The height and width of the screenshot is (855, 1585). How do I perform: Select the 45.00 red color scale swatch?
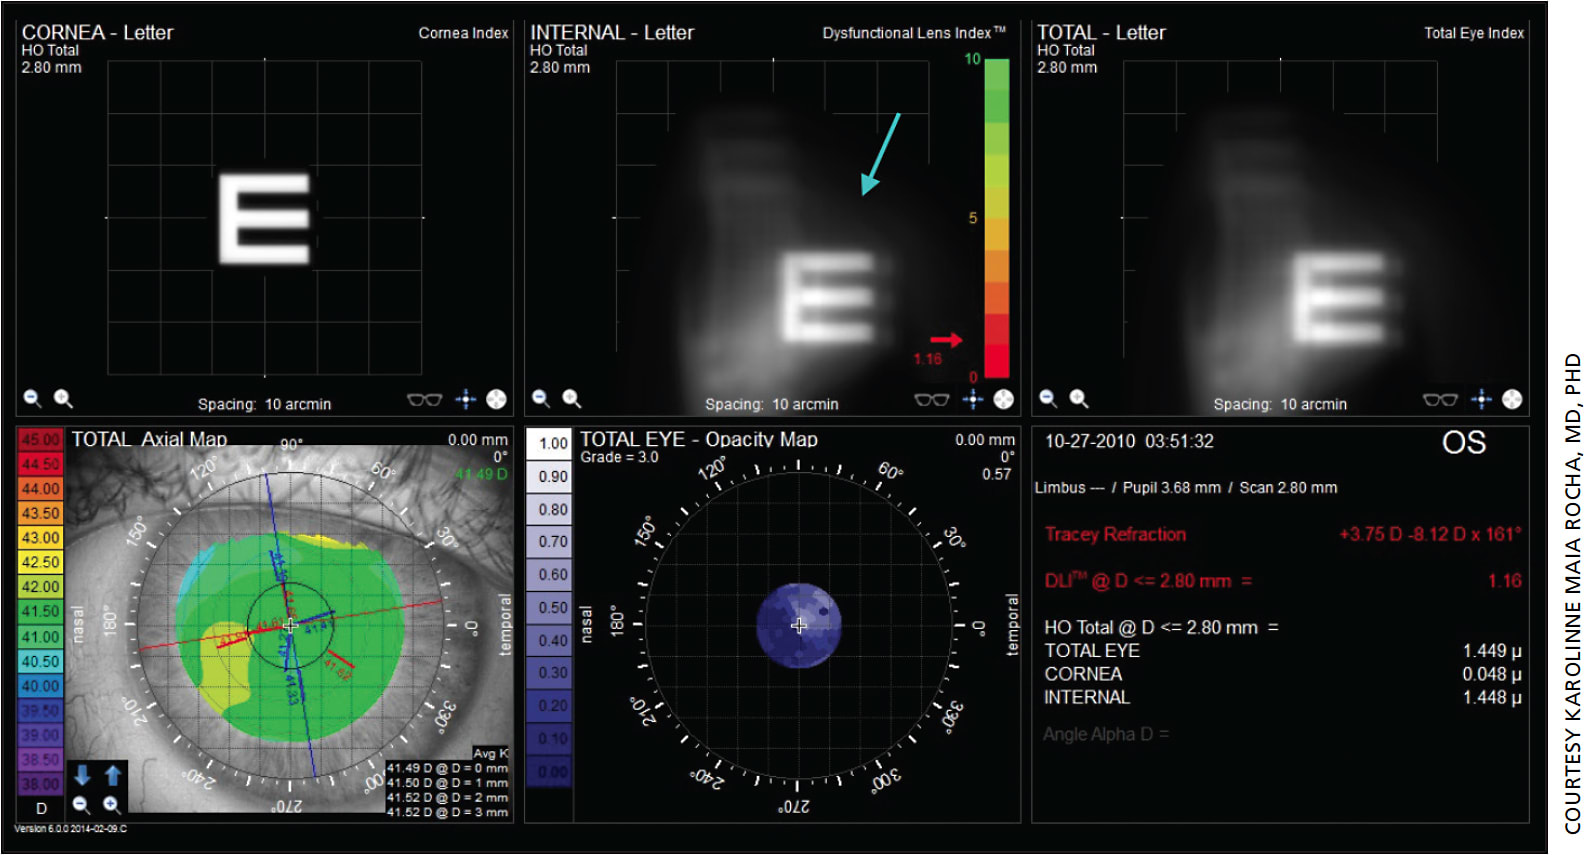click(x=40, y=439)
